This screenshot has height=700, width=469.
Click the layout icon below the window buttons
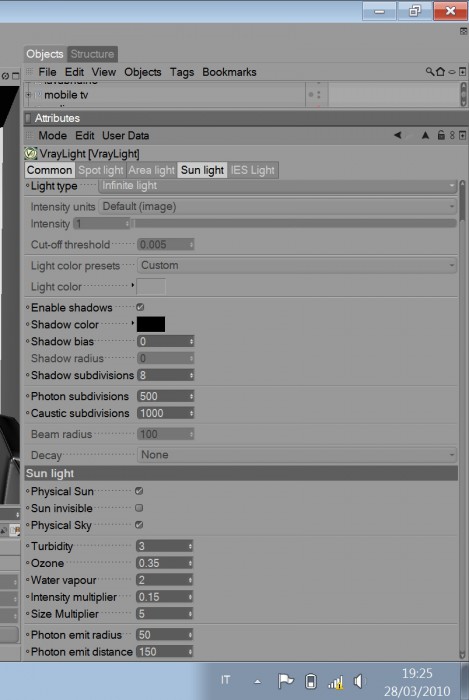[x=463, y=31]
